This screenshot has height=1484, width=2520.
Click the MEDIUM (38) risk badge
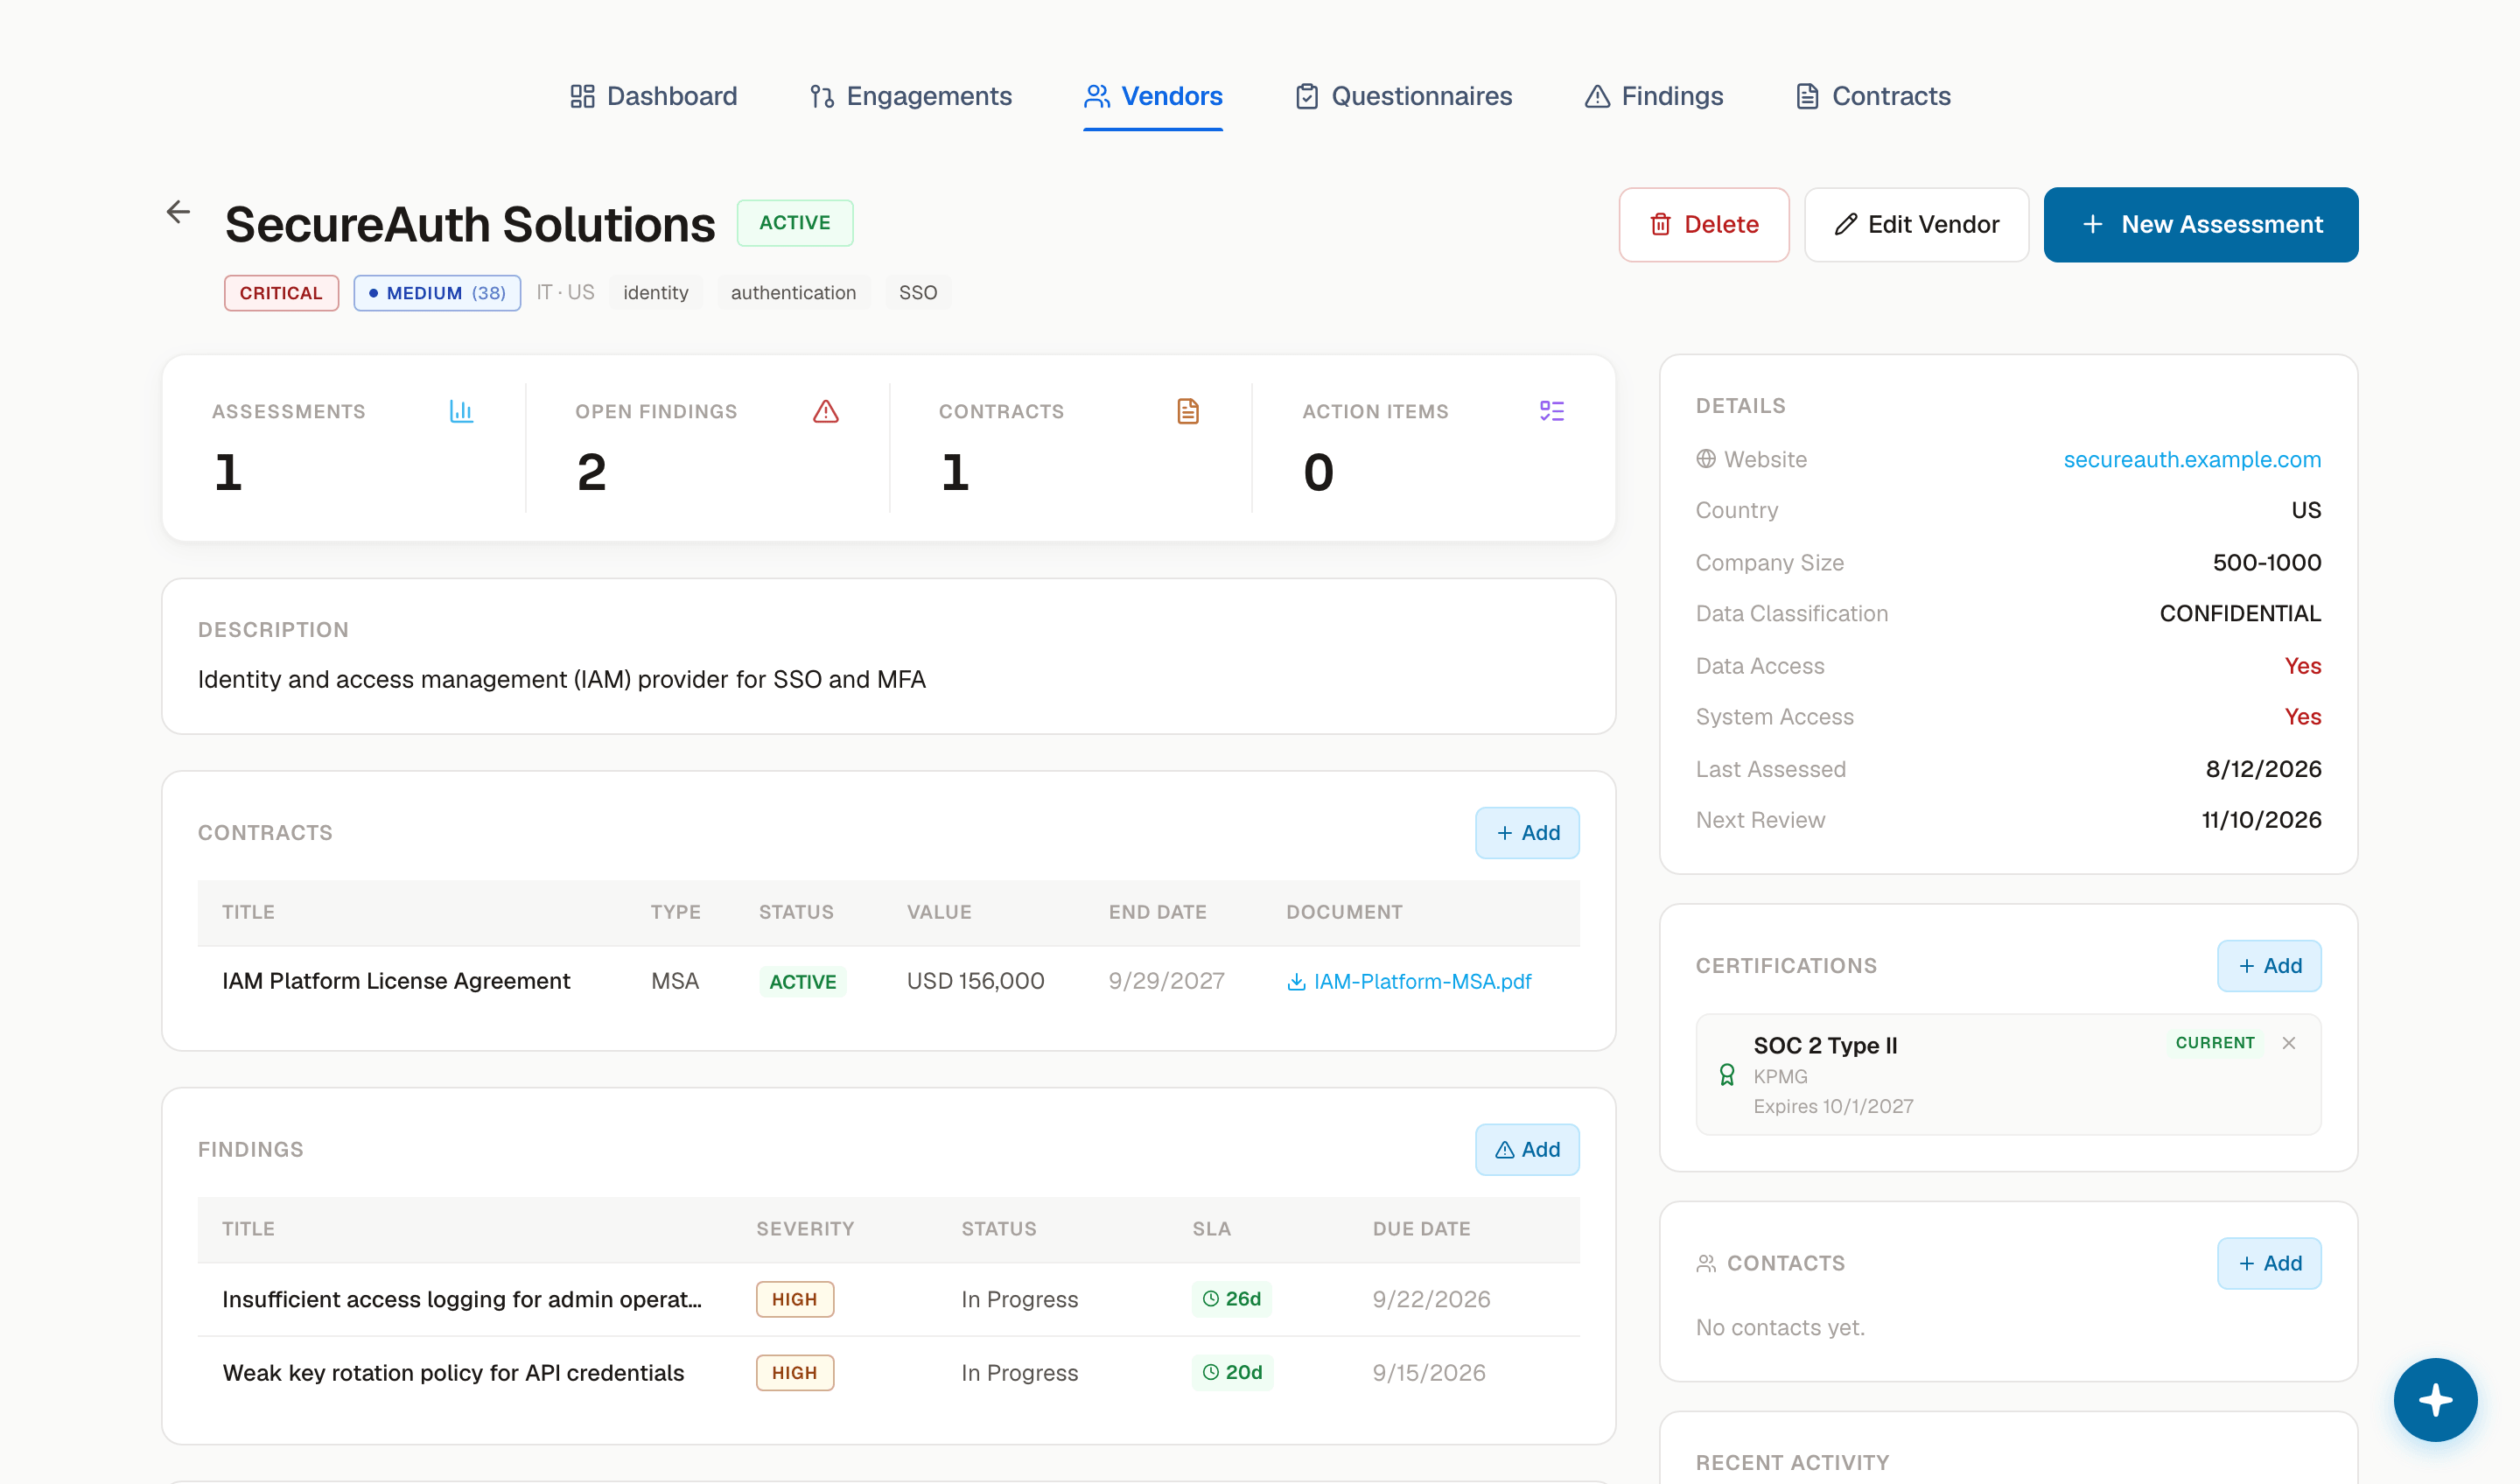pos(437,293)
